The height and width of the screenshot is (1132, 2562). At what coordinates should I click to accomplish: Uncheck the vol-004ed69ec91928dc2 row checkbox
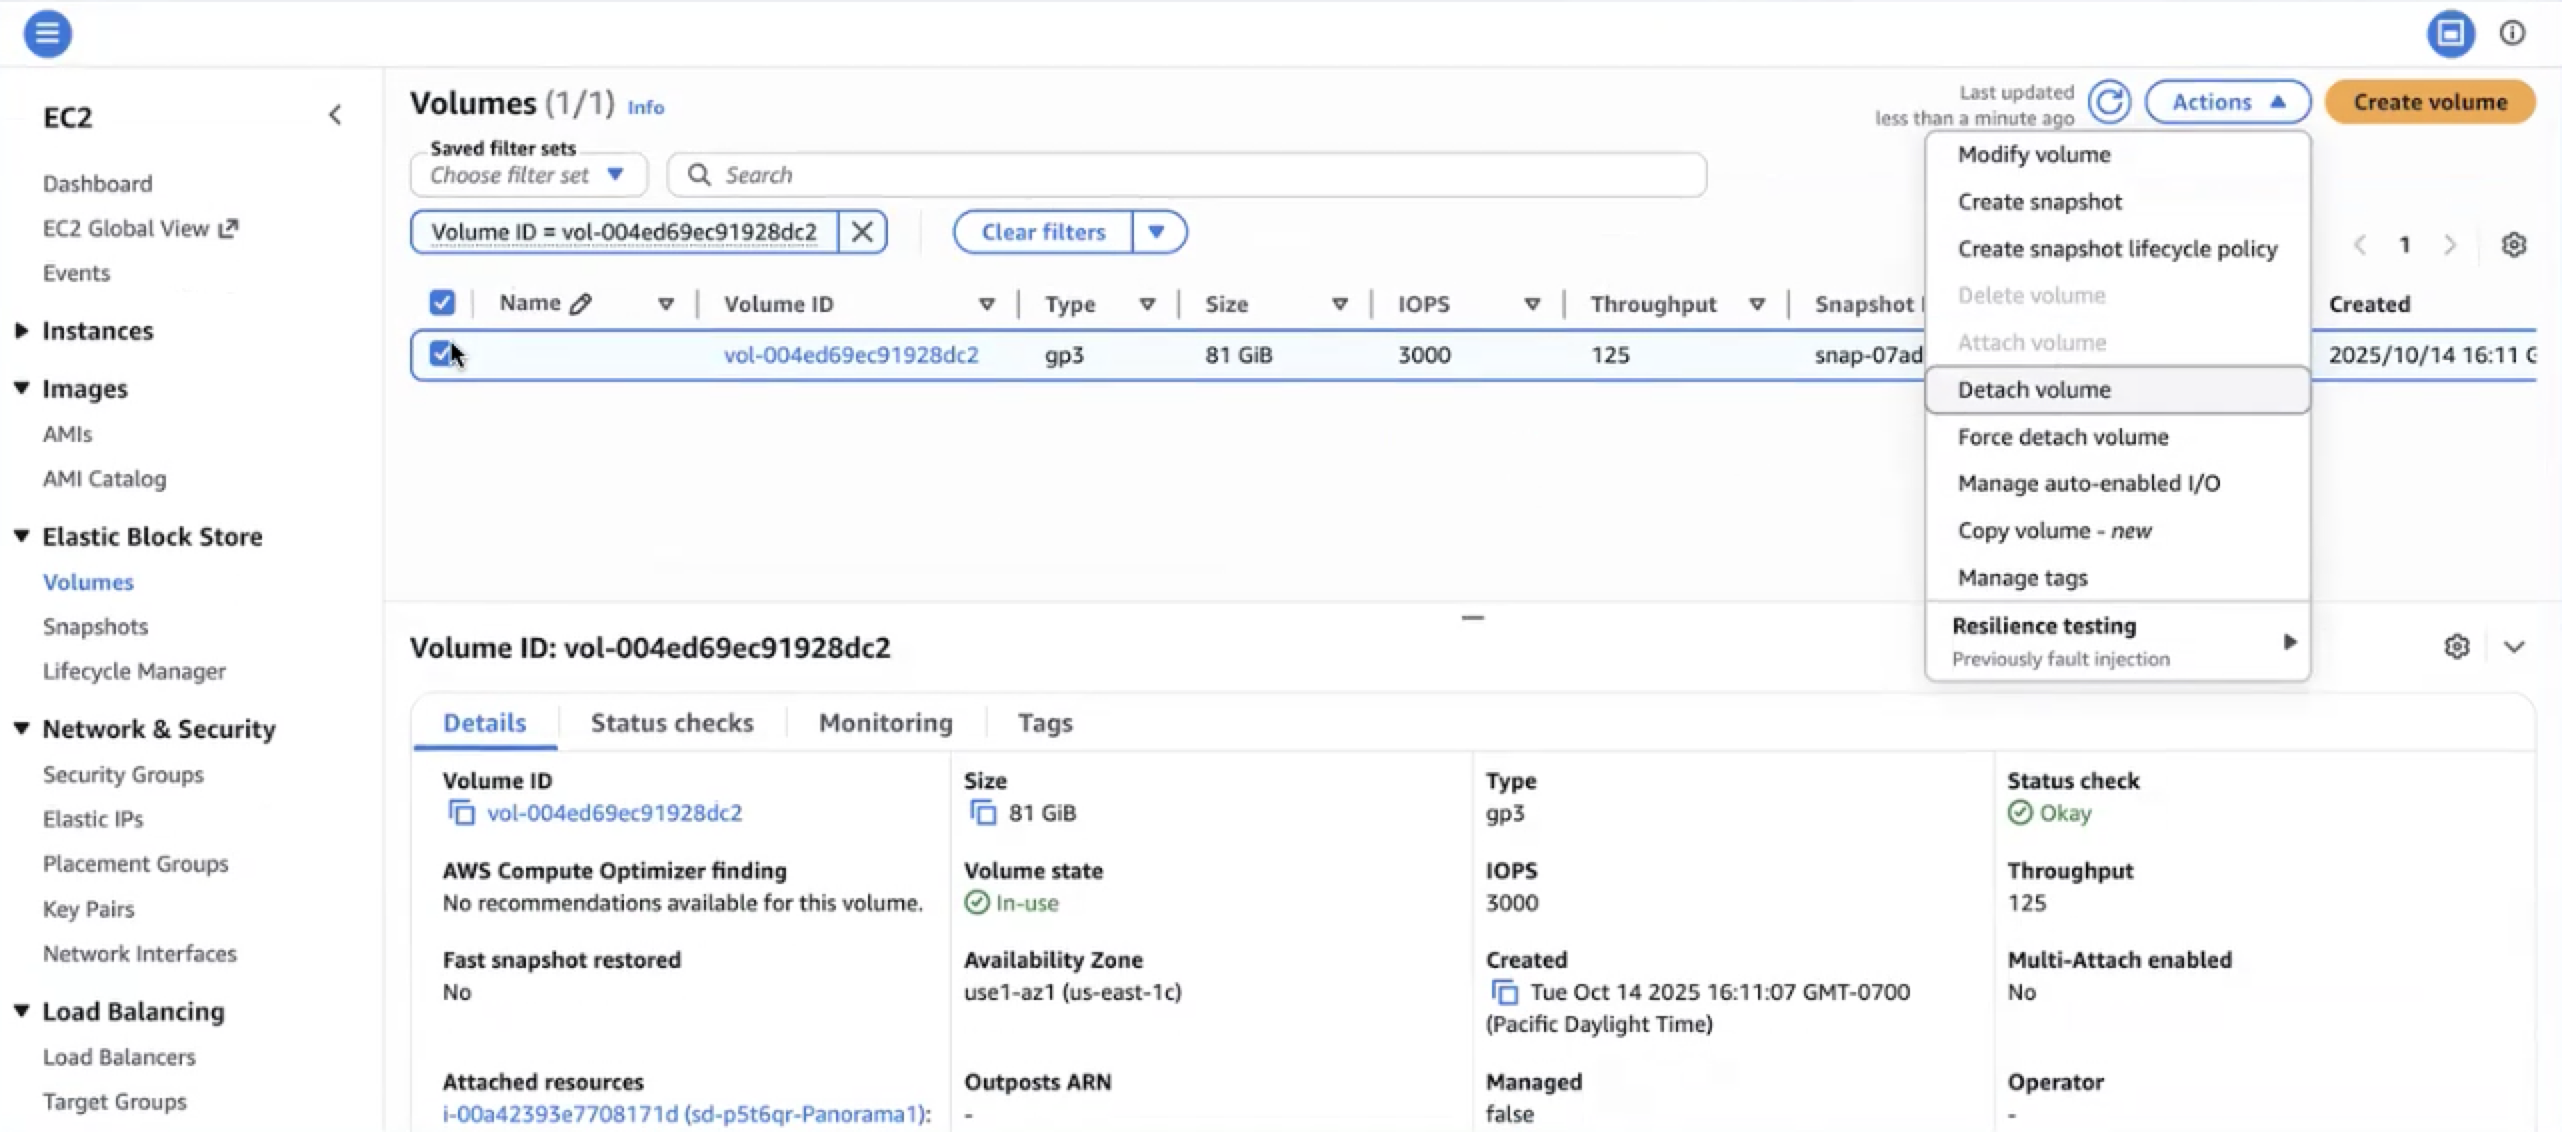pos(441,354)
